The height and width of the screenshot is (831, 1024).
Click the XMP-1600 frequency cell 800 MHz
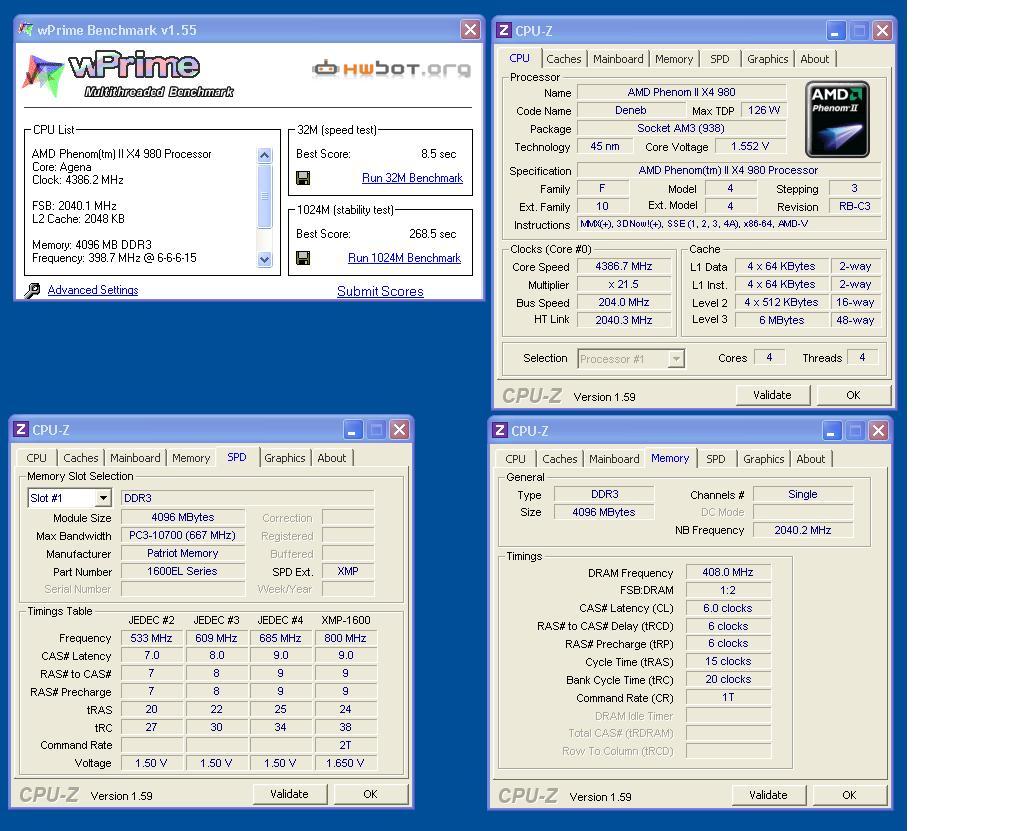(x=345, y=638)
